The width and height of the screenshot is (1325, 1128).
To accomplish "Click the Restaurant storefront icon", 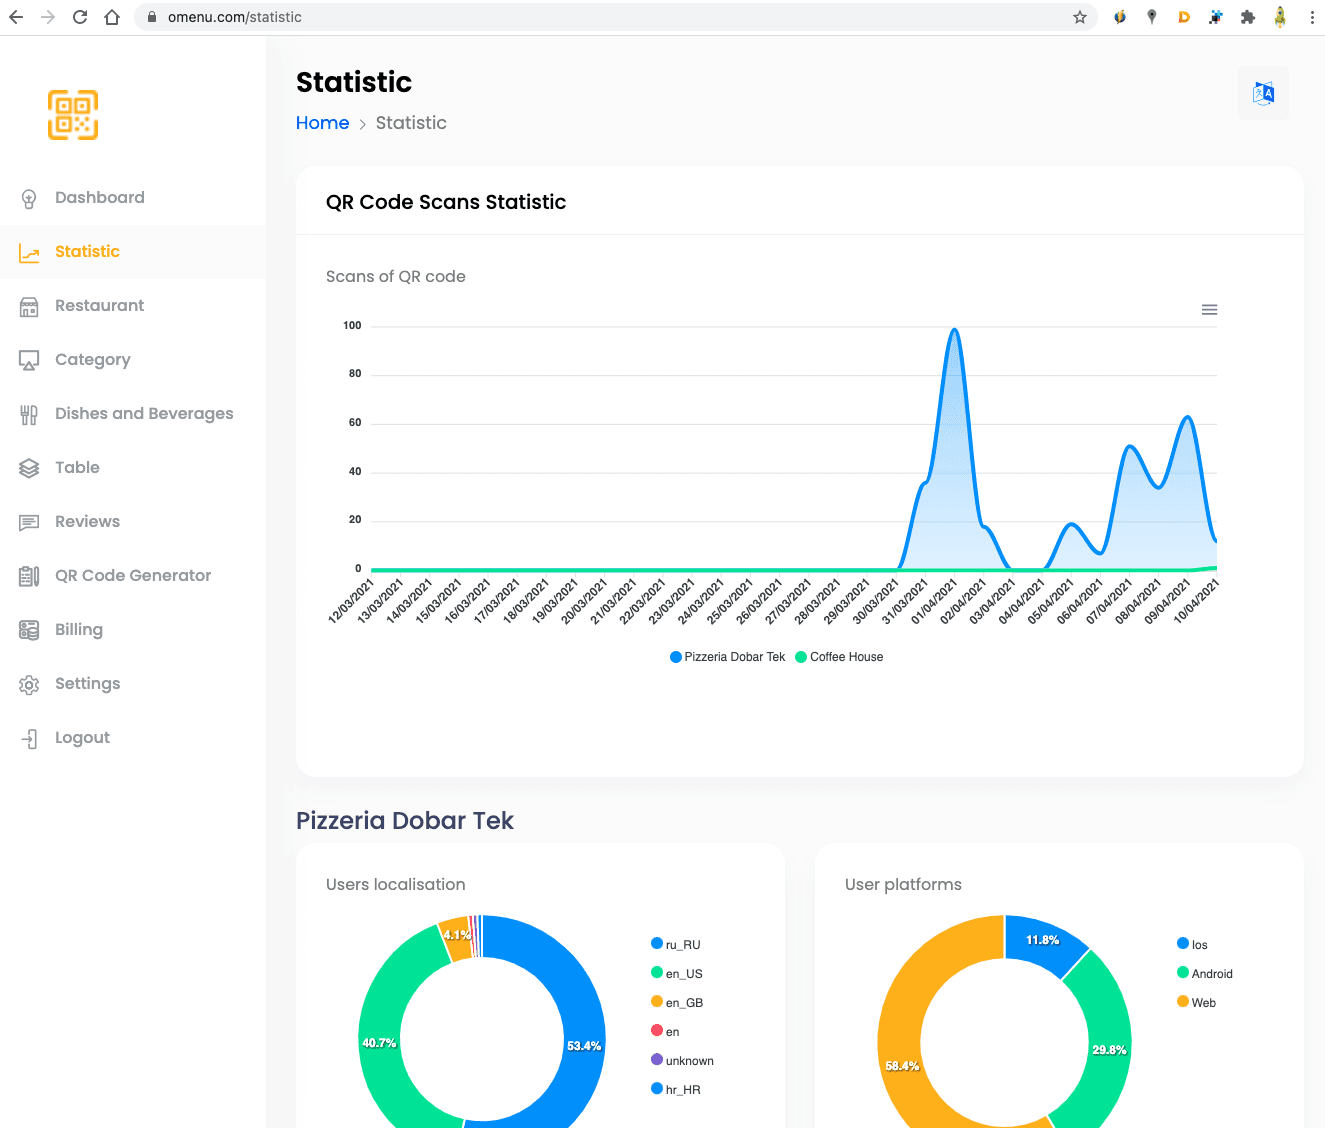I will click(29, 306).
